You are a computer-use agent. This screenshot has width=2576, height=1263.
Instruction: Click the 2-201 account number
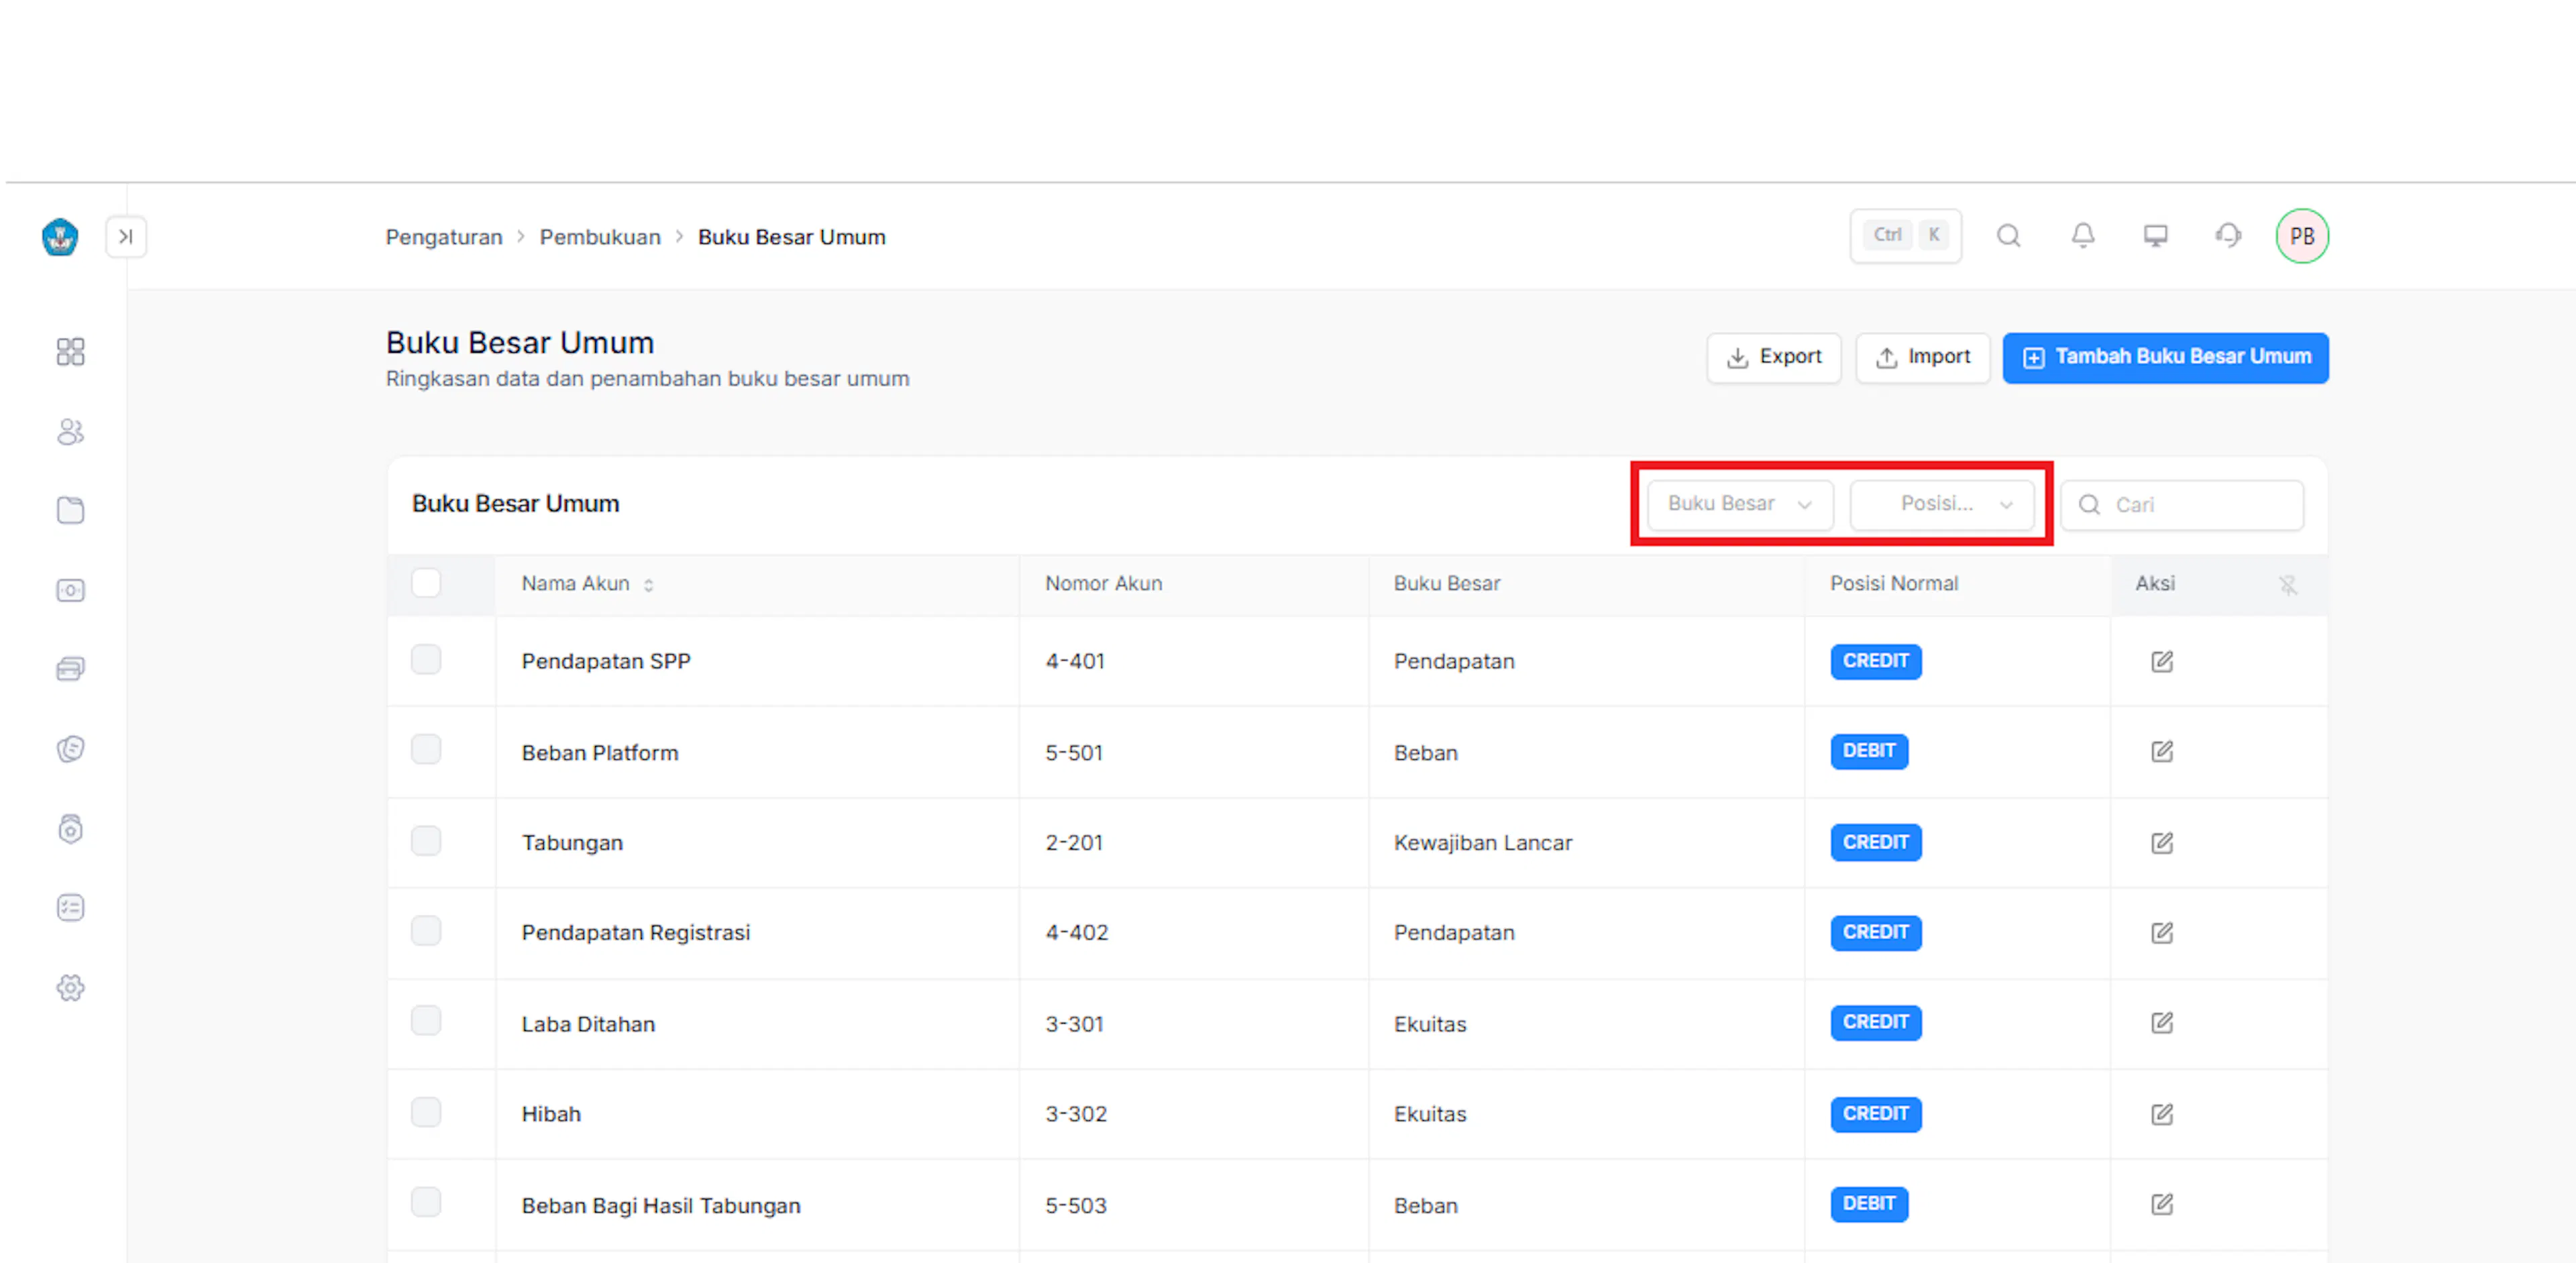point(1074,843)
